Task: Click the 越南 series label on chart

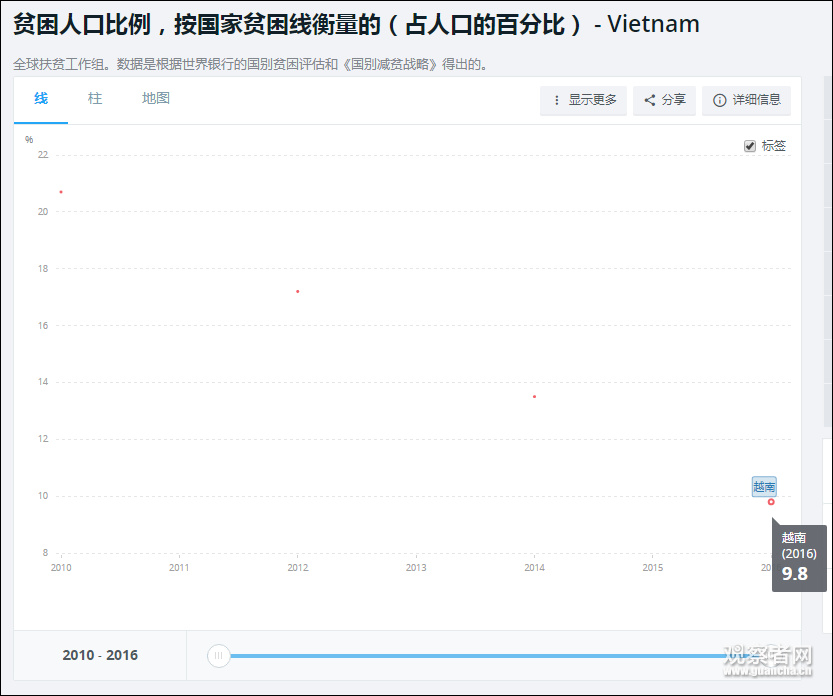Action: [x=764, y=487]
